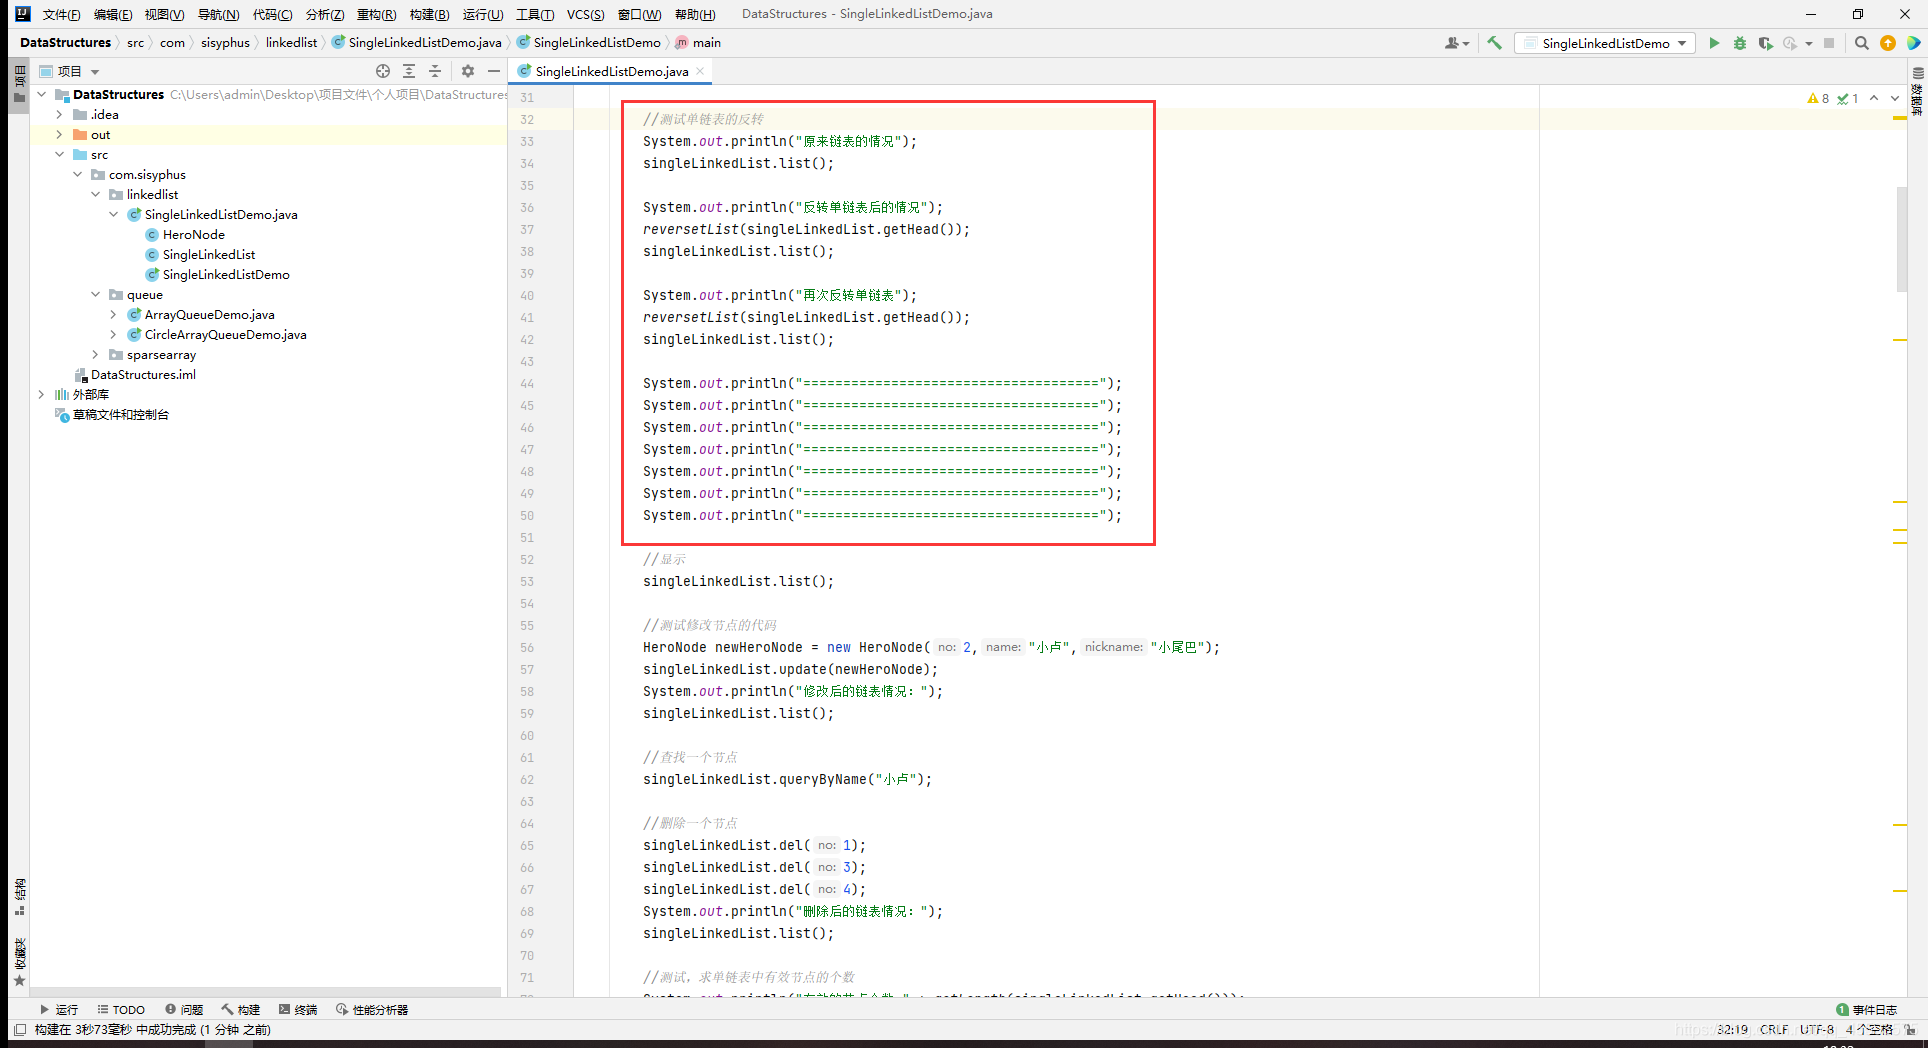Expand all in project tree icon

coord(409,71)
